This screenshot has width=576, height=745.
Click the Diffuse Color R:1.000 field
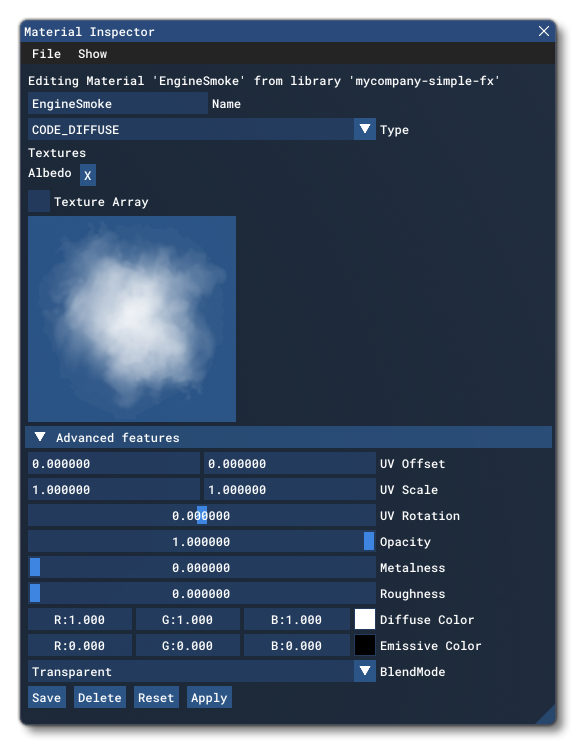pyautogui.click(x=80, y=619)
